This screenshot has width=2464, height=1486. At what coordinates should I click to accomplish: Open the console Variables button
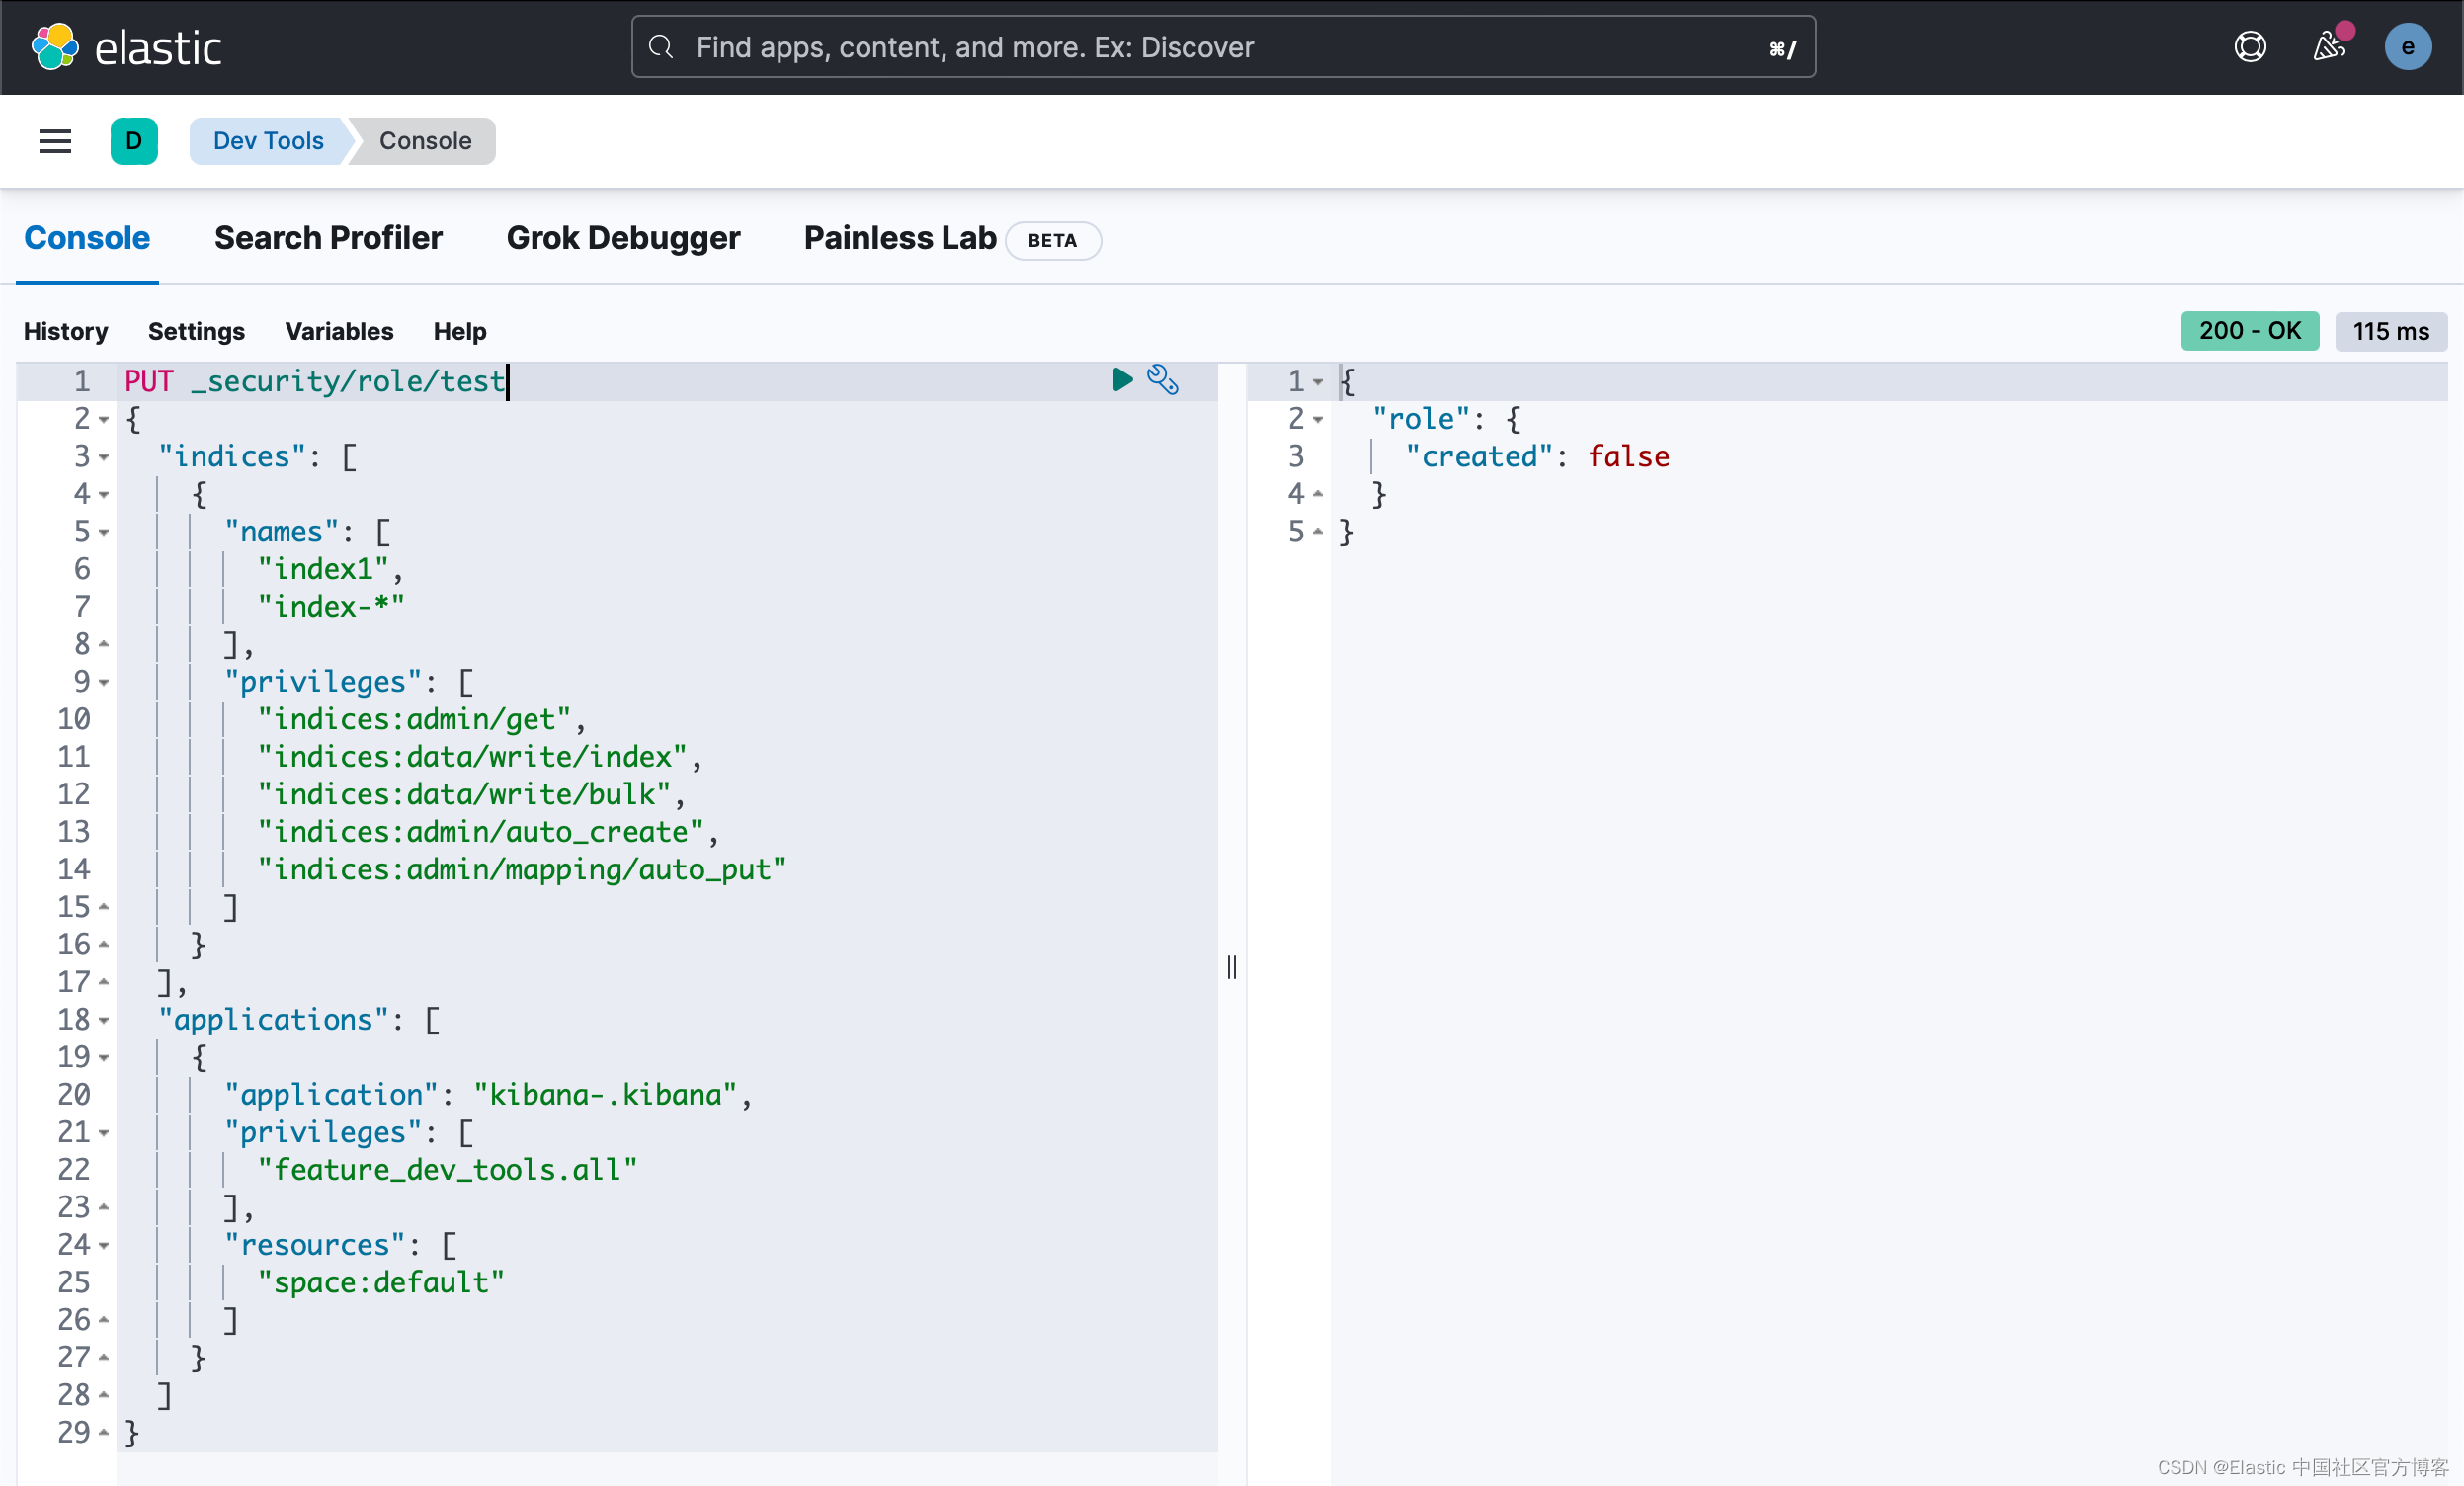[x=339, y=331]
